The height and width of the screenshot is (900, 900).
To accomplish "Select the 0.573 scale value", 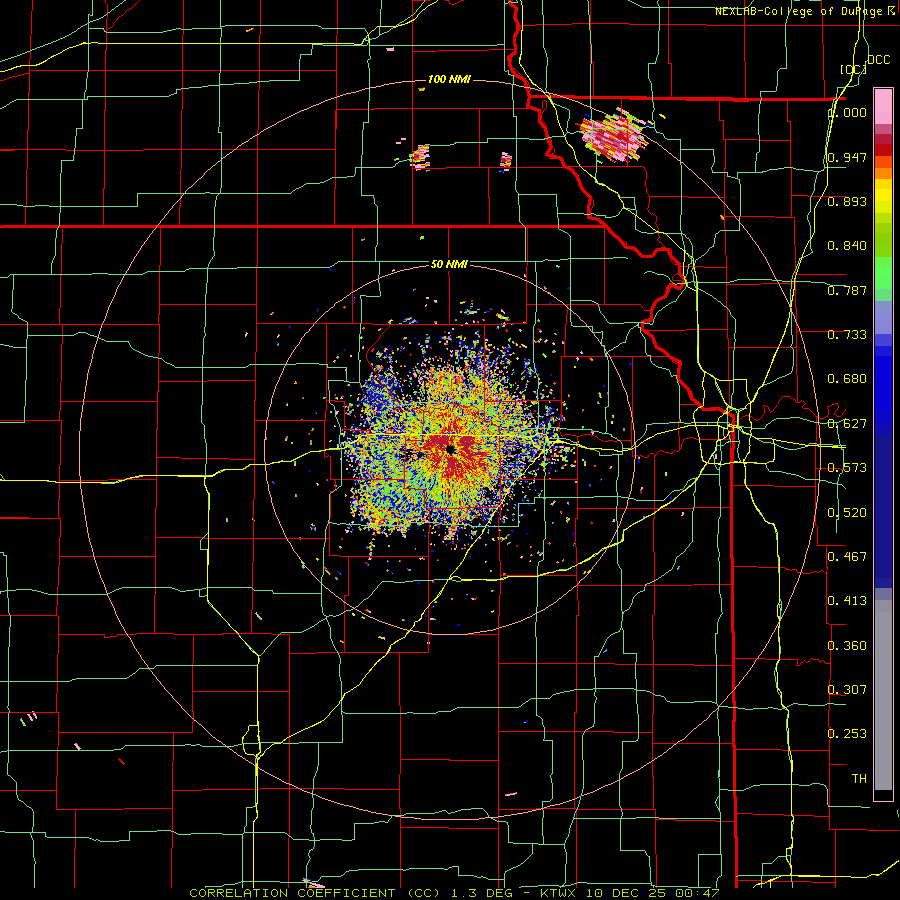I will point(847,468).
